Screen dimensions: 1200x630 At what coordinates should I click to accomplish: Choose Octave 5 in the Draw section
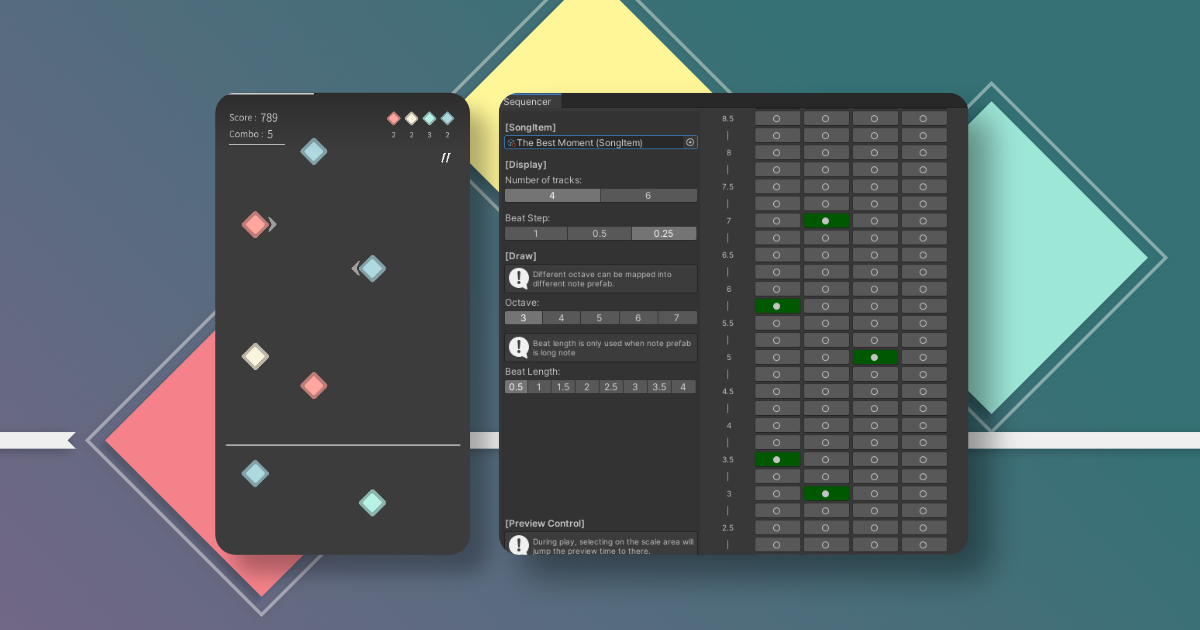click(599, 316)
